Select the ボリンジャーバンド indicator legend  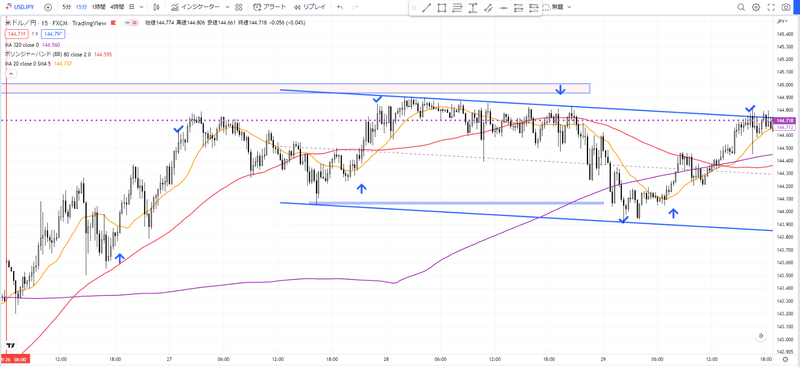[47, 54]
